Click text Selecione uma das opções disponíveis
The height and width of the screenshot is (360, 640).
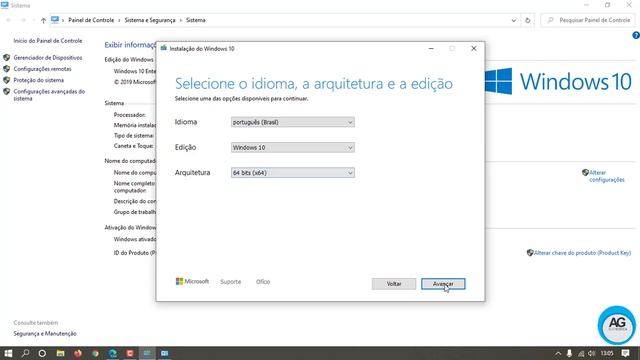pyautogui.click(x=242, y=98)
